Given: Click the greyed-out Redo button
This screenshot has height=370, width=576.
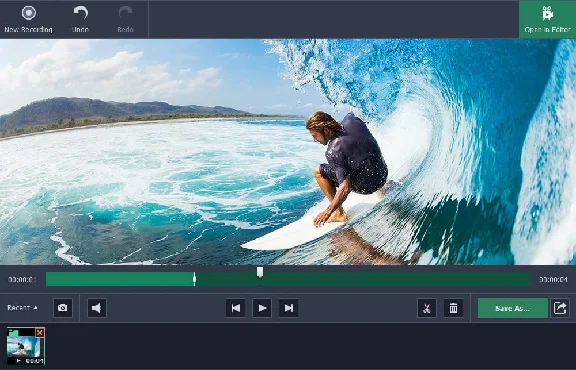Looking at the screenshot, I should (x=125, y=19).
